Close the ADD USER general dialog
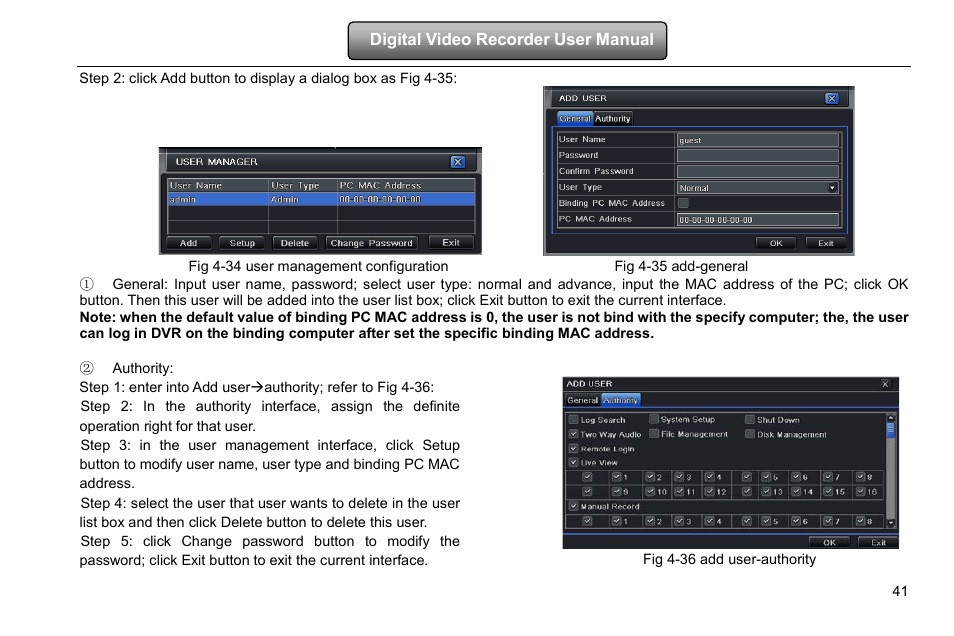This screenshot has height=636, width=954. pos(832,99)
